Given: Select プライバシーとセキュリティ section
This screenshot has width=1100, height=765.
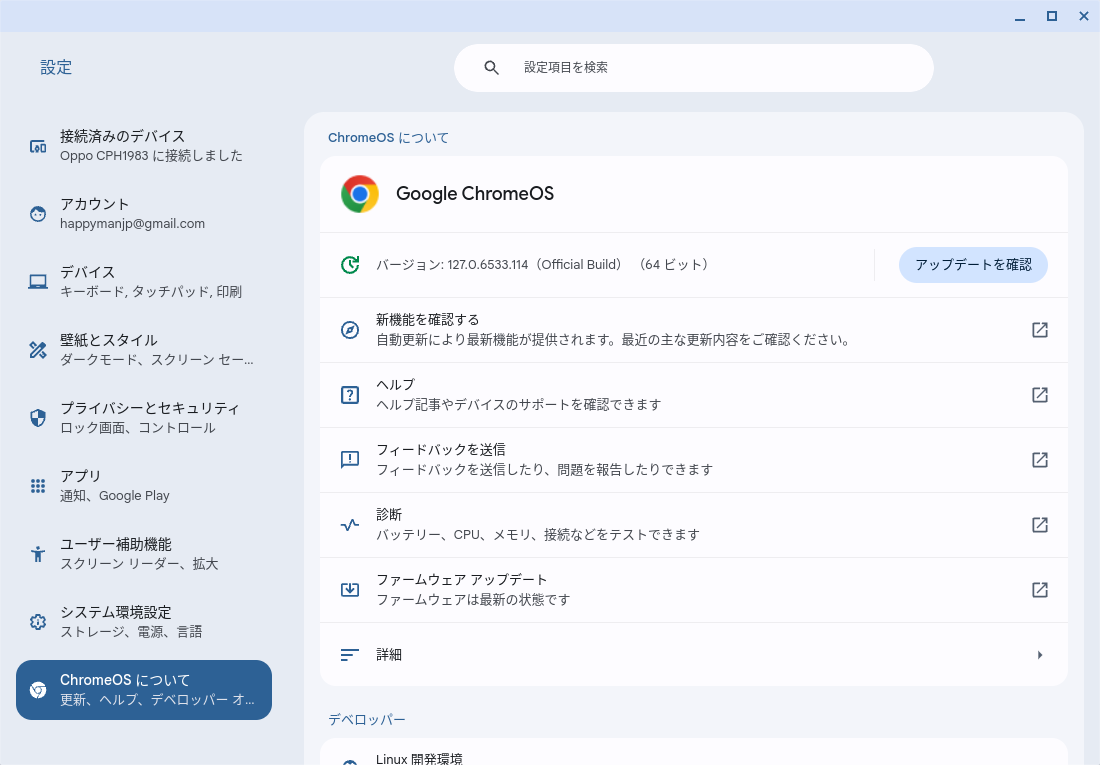Looking at the screenshot, I should (144, 418).
